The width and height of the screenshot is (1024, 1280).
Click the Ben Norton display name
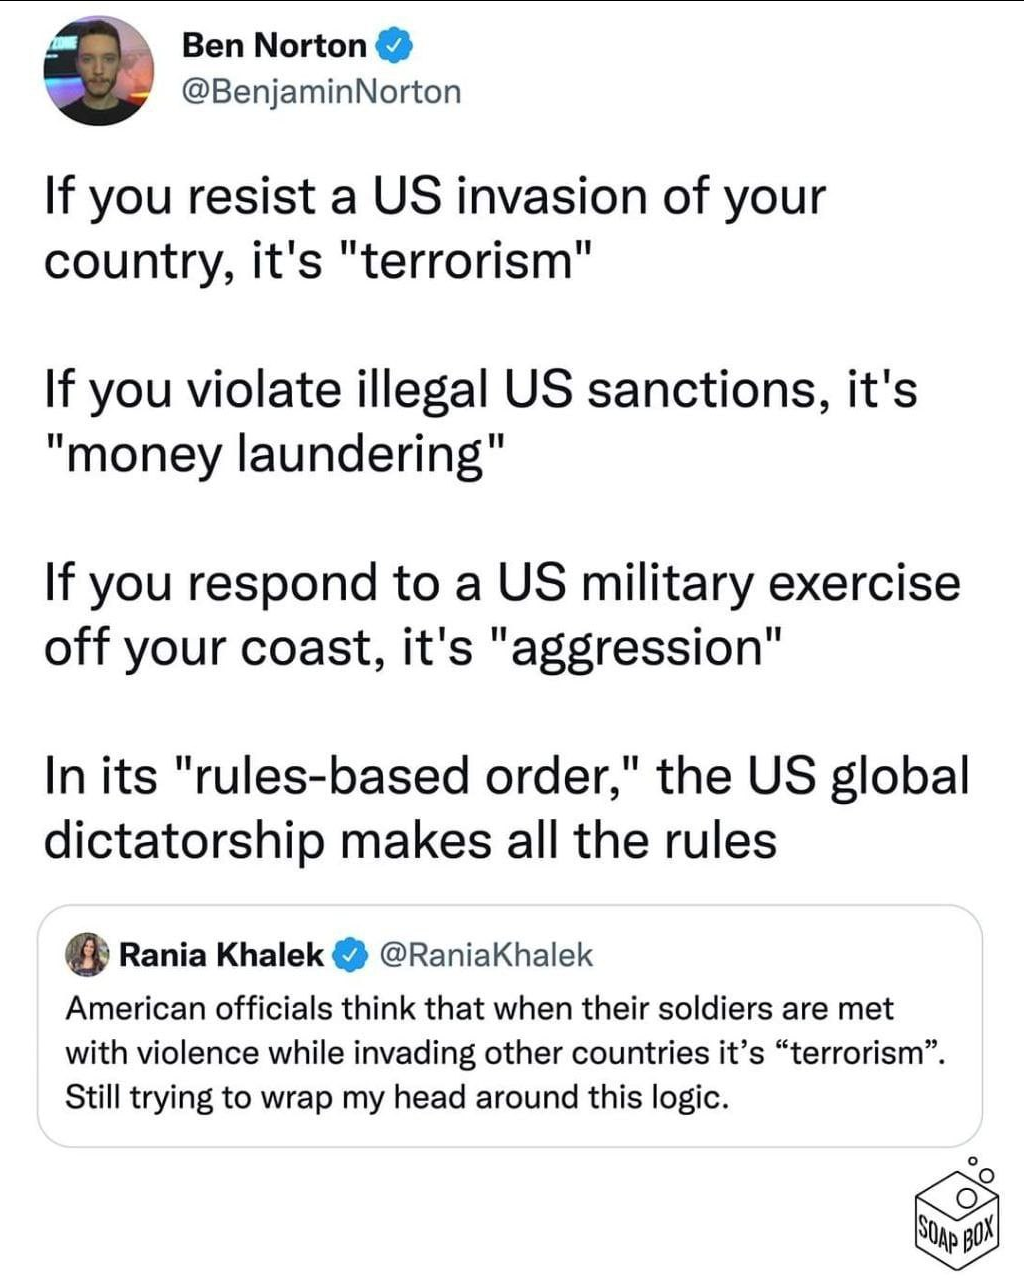(275, 45)
